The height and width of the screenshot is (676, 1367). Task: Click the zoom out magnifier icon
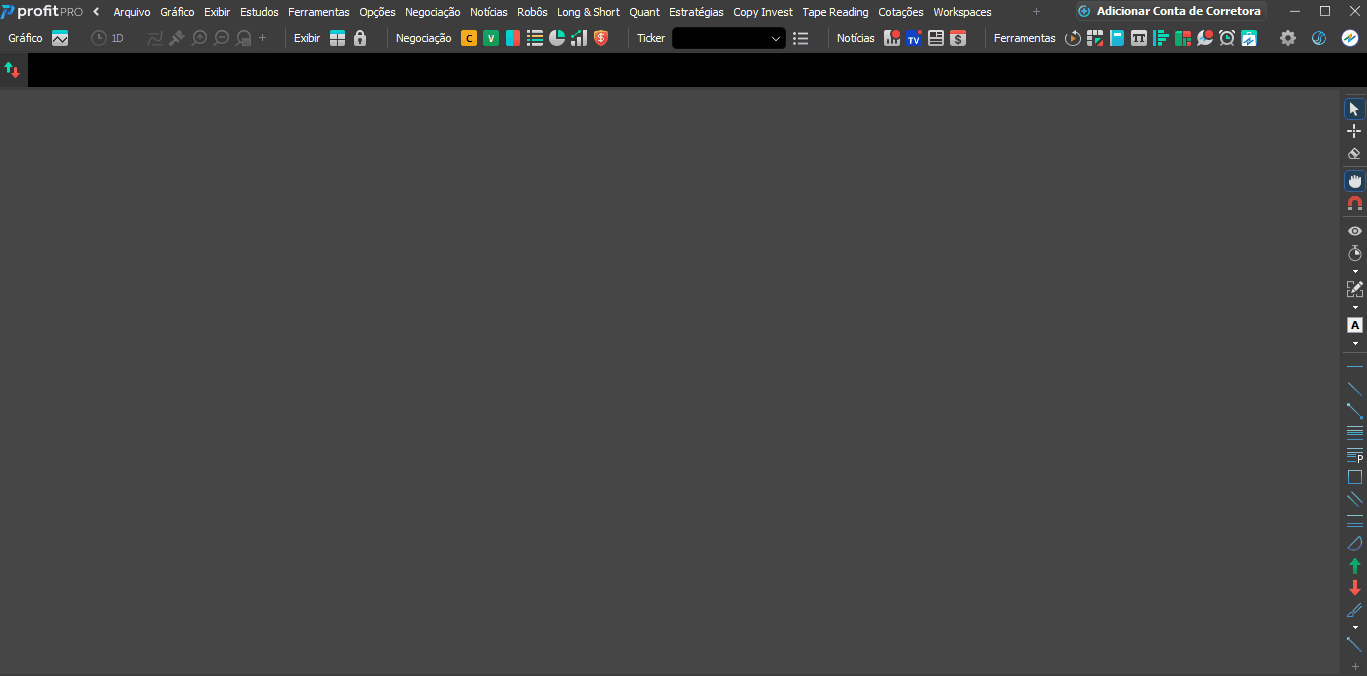pyautogui.click(x=221, y=38)
